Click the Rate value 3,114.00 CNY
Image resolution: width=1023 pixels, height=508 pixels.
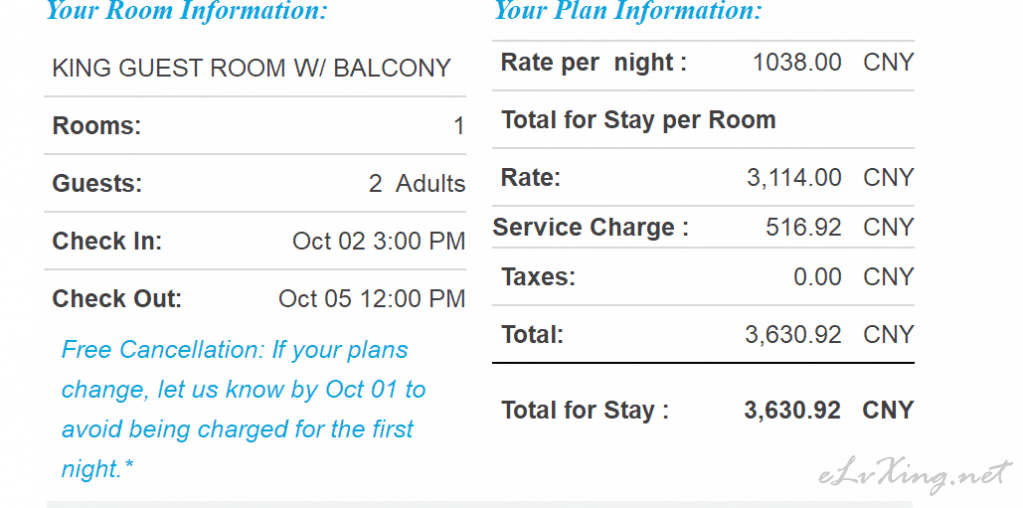tap(830, 177)
